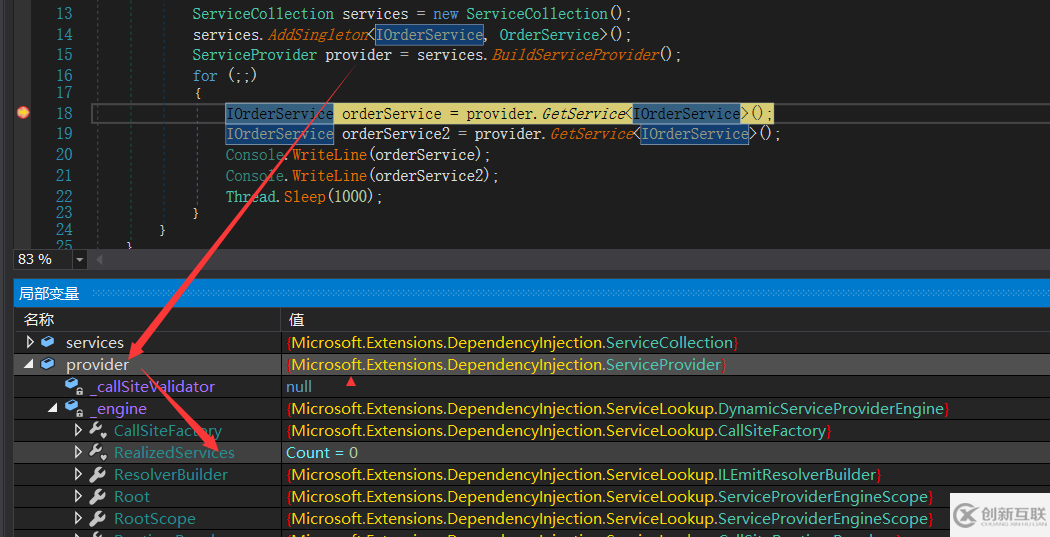Select the _callSiteValidator field name
The image size is (1050, 537).
coord(152,387)
